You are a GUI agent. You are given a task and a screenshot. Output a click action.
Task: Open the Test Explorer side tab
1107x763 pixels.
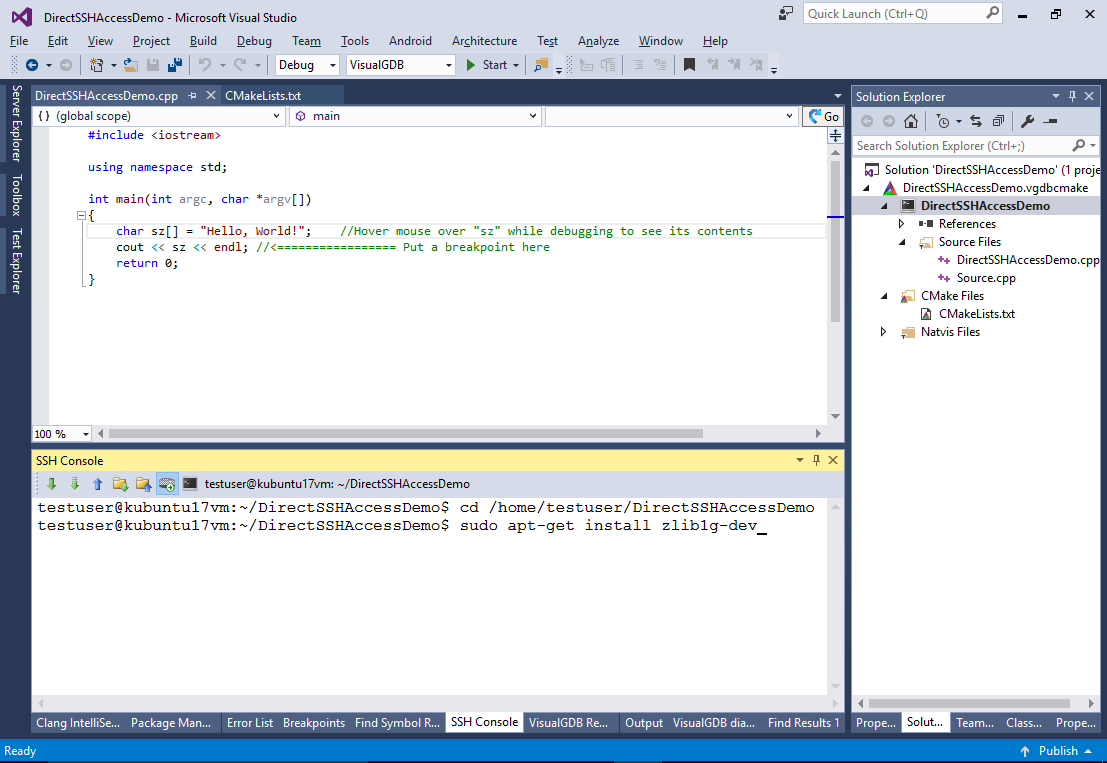click(x=16, y=260)
